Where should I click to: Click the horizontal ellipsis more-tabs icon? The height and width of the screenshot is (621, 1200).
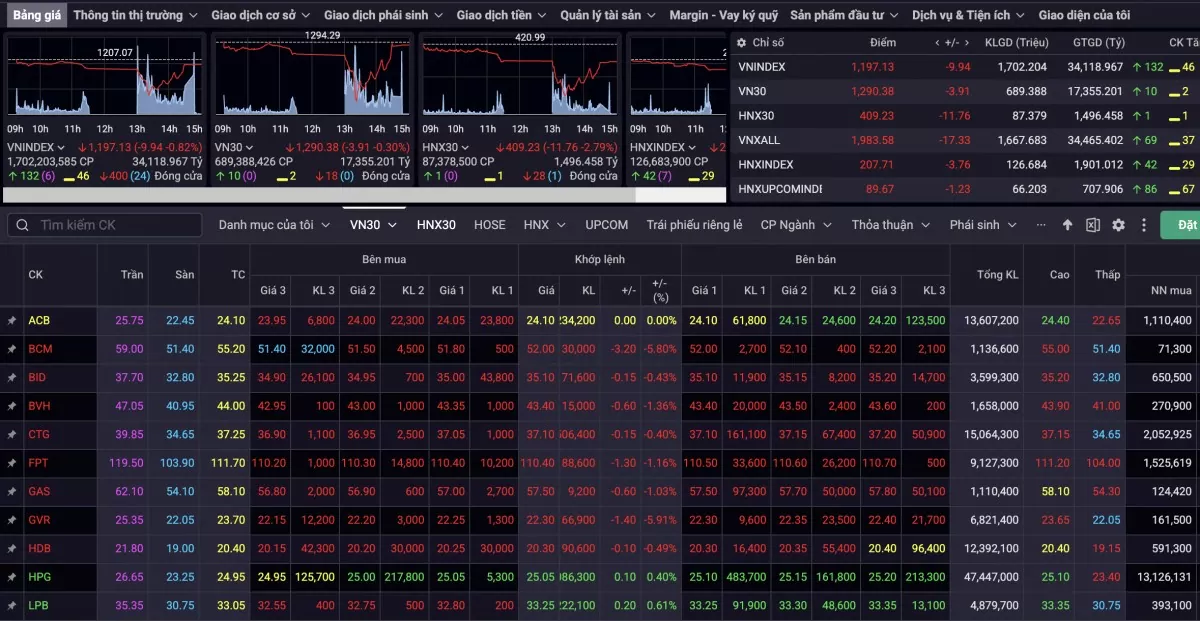[x=1041, y=225]
